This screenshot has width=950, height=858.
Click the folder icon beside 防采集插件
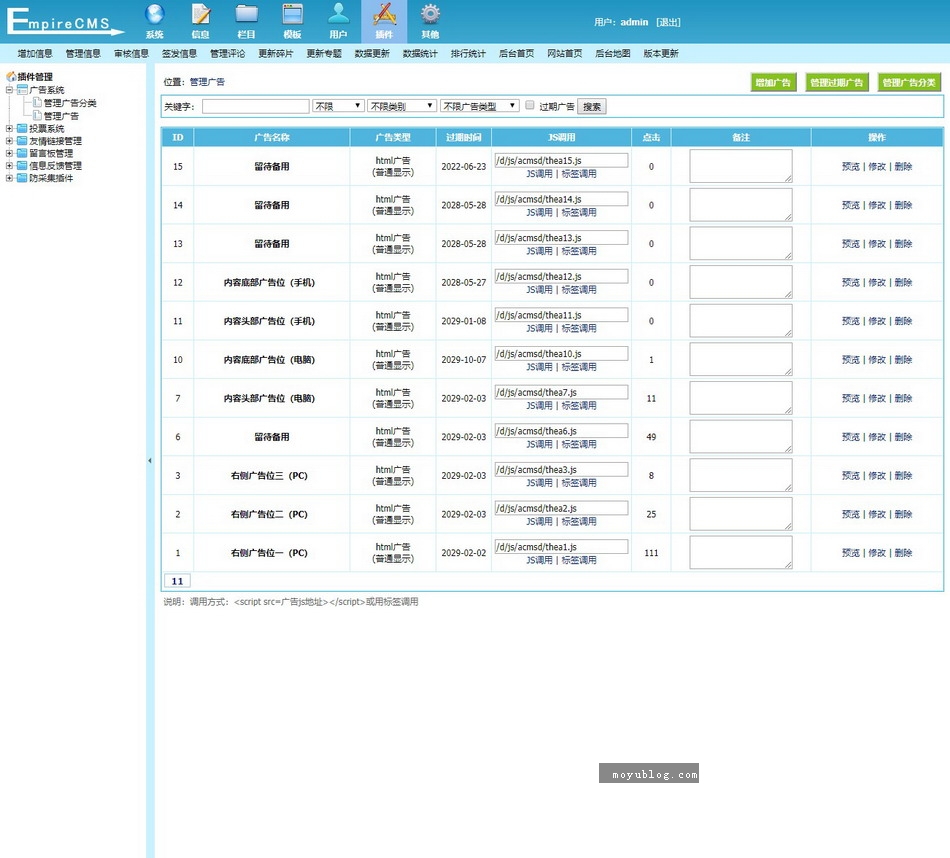[22, 178]
